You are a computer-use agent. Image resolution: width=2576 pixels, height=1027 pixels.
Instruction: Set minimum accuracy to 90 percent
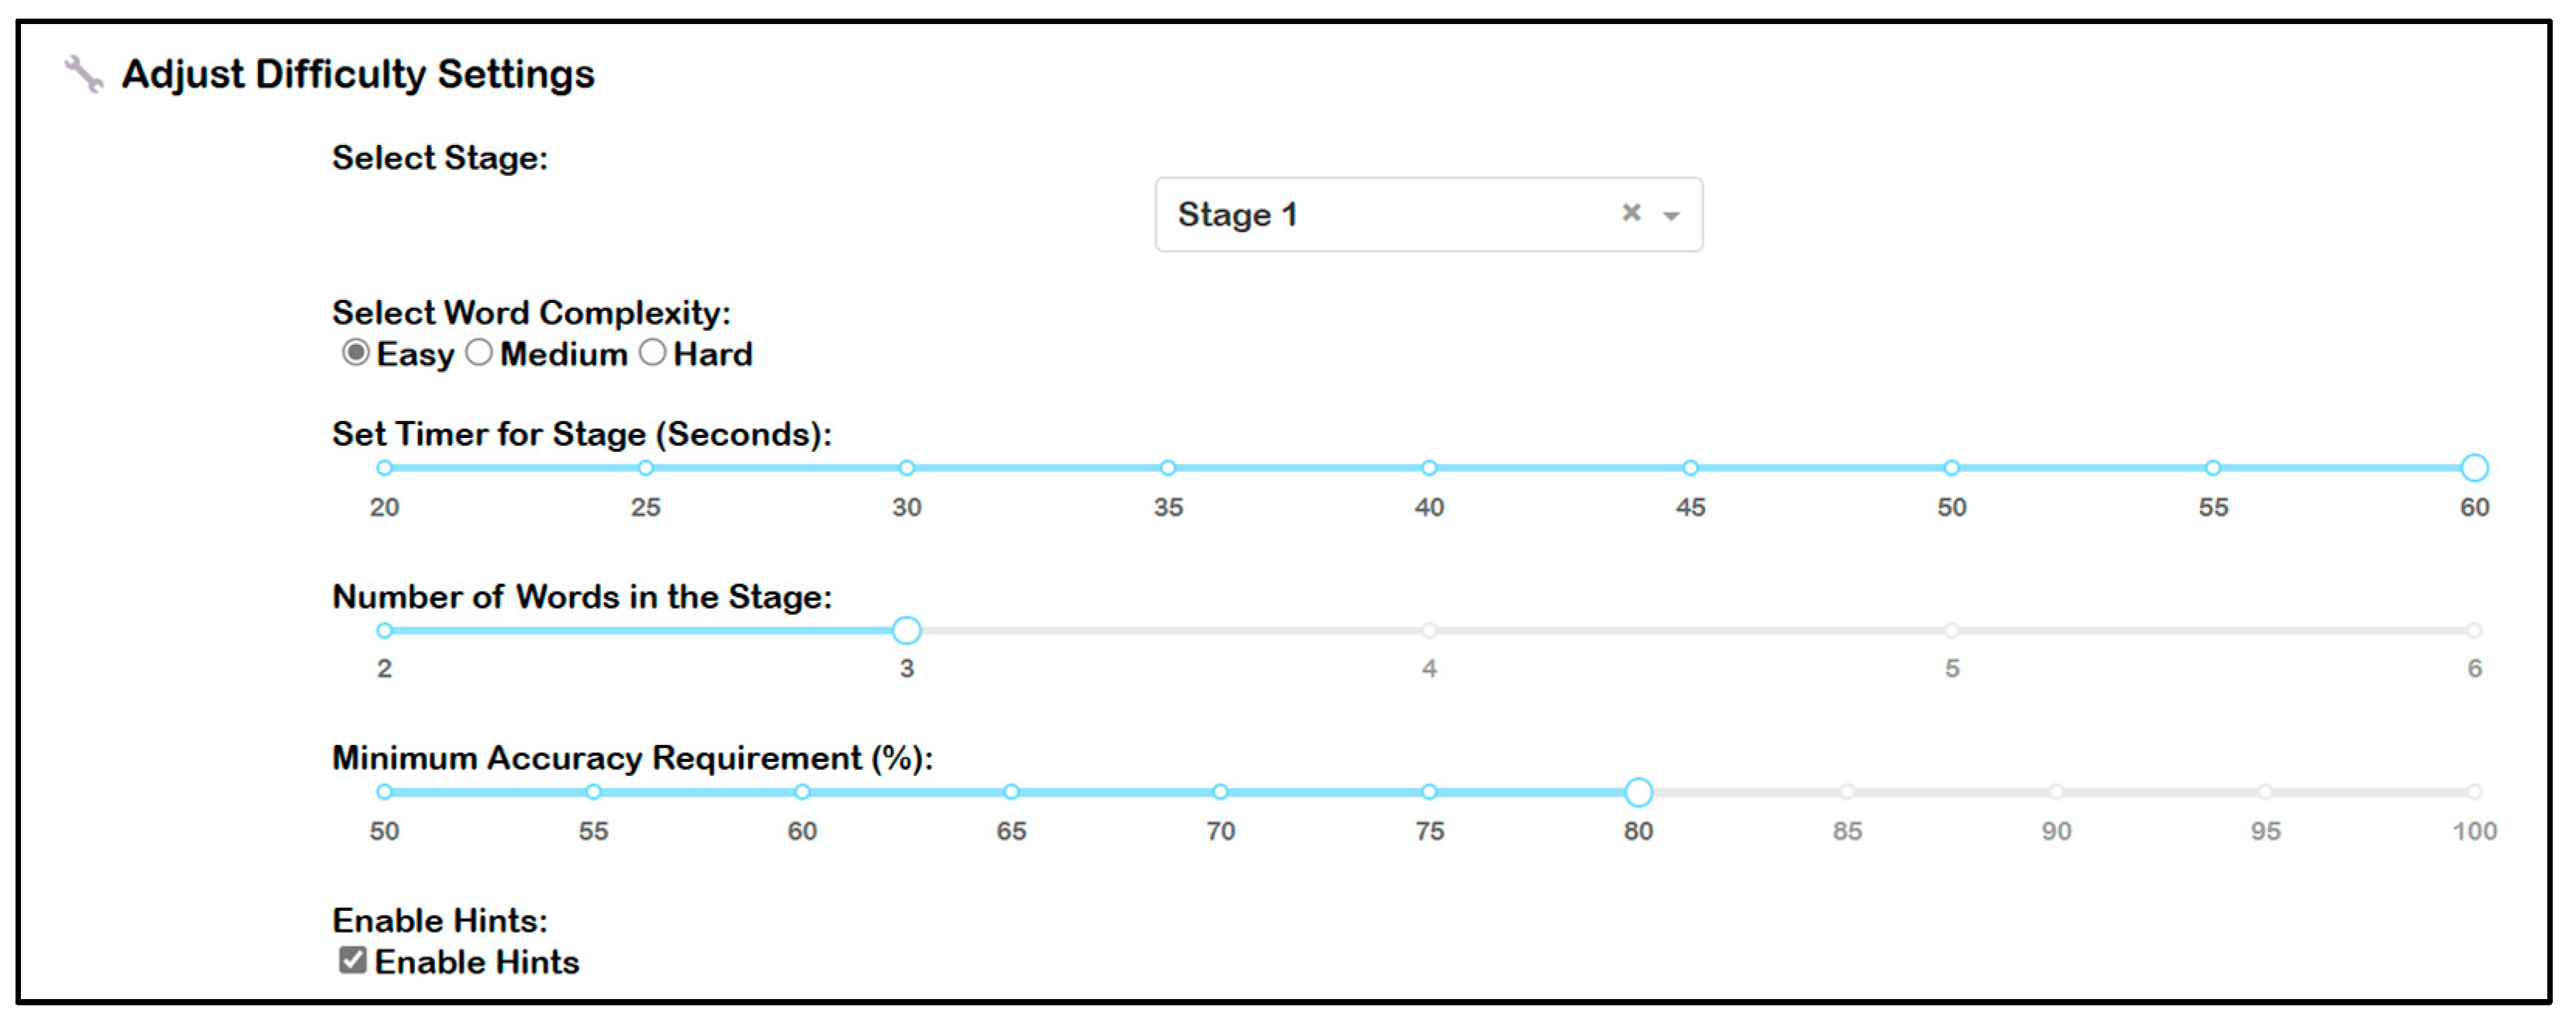tap(2056, 792)
